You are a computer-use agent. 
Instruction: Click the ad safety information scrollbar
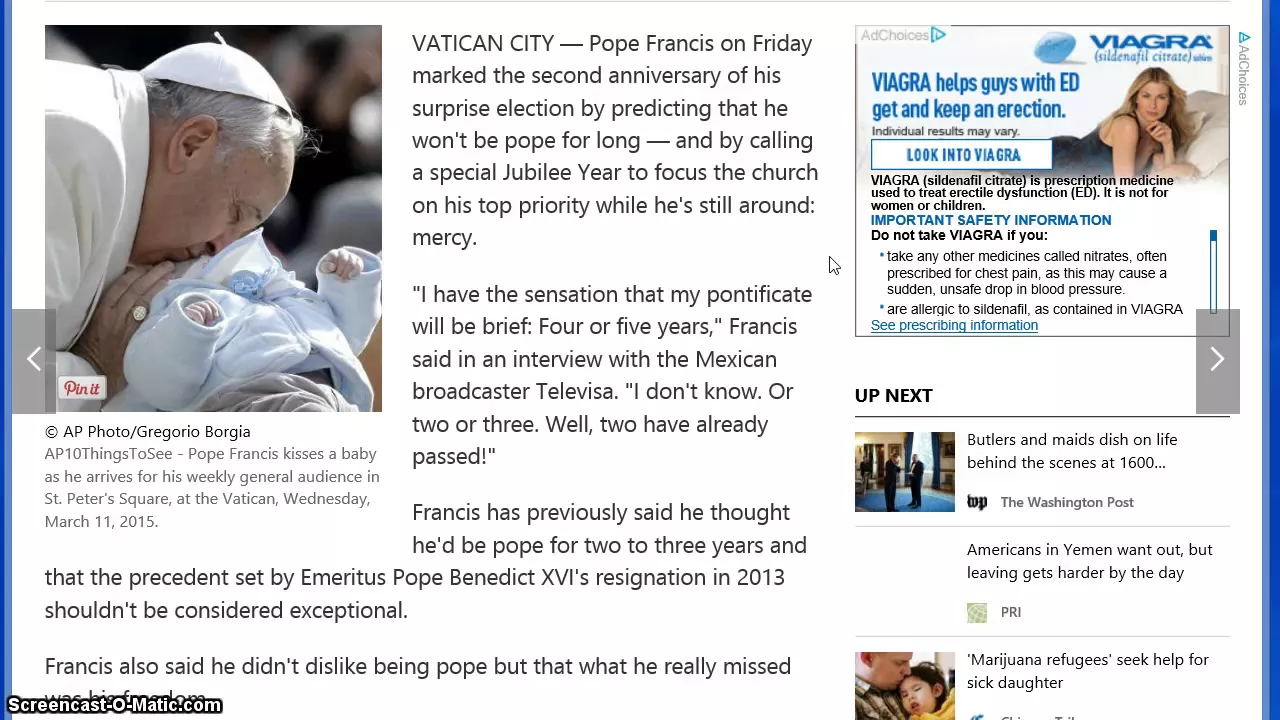[1213, 271]
